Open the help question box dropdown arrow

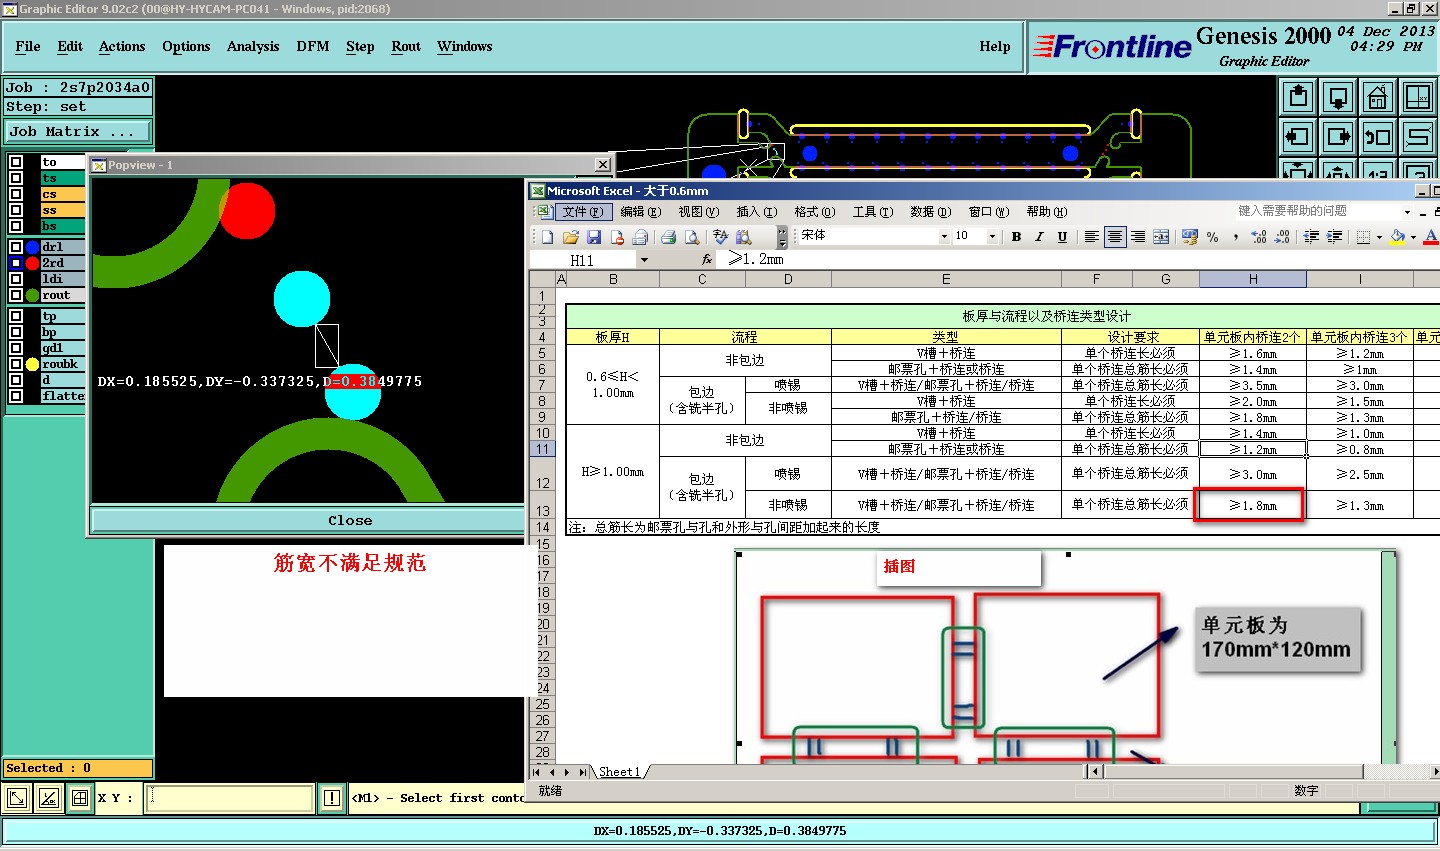pyautogui.click(x=1407, y=212)
